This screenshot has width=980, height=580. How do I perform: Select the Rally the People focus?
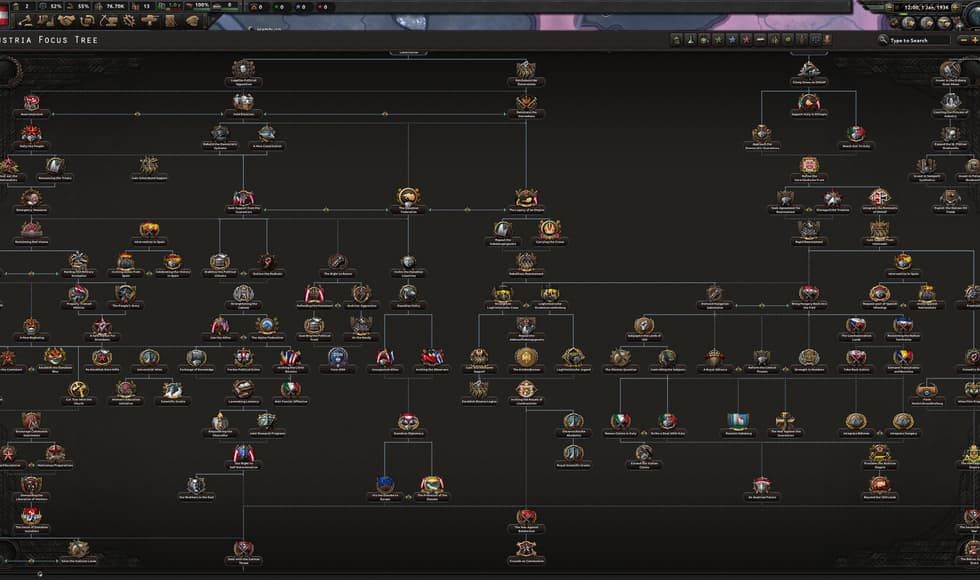31,137
